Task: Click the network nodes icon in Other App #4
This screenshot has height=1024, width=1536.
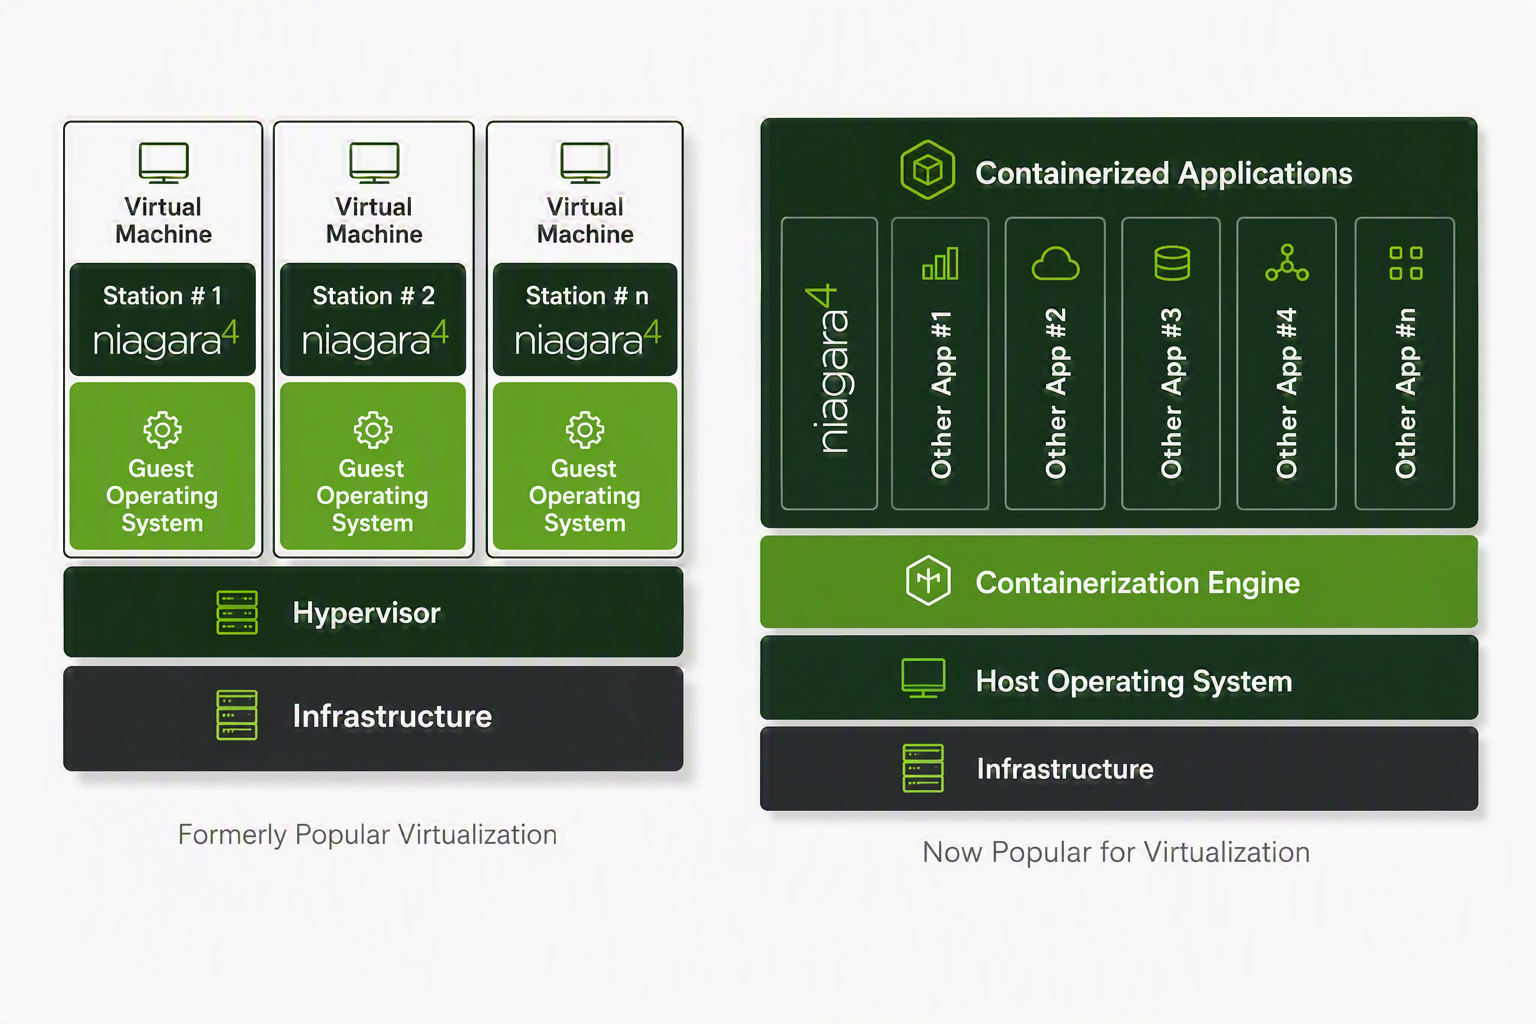Action: (x=1287, y=263)
